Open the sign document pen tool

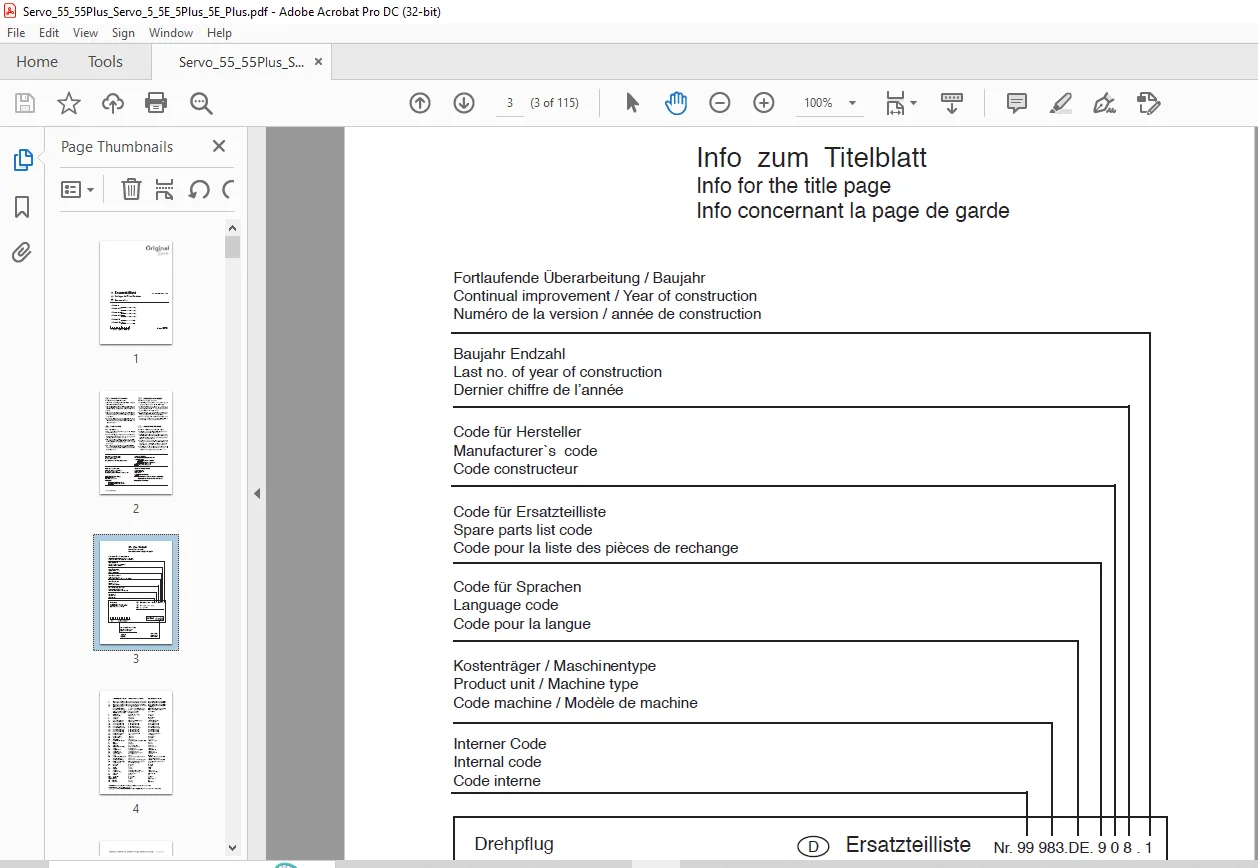point(1104,103)
